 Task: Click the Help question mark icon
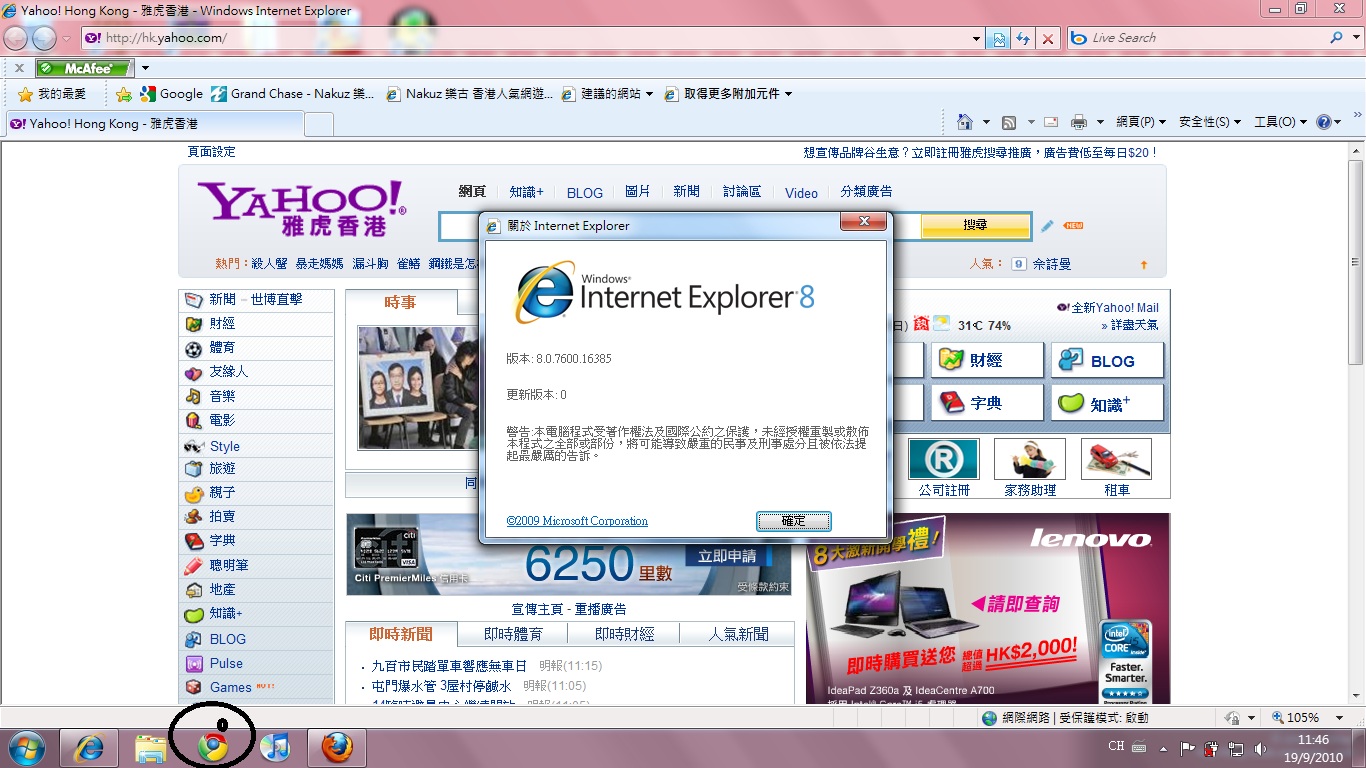pyautogui.click(x=1324, y=122)
